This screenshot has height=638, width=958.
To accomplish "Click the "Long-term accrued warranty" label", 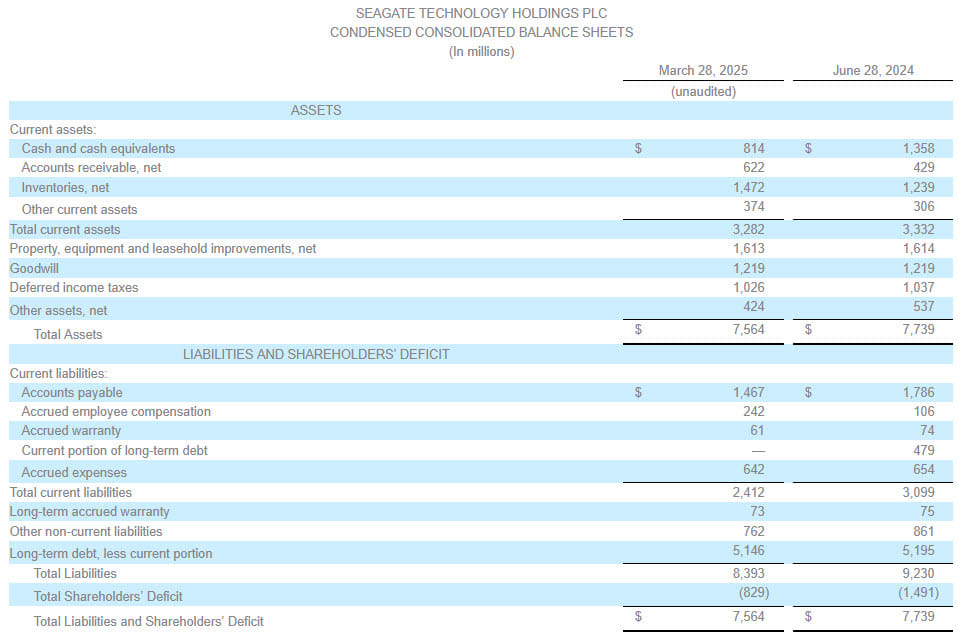I will [89, 512].
